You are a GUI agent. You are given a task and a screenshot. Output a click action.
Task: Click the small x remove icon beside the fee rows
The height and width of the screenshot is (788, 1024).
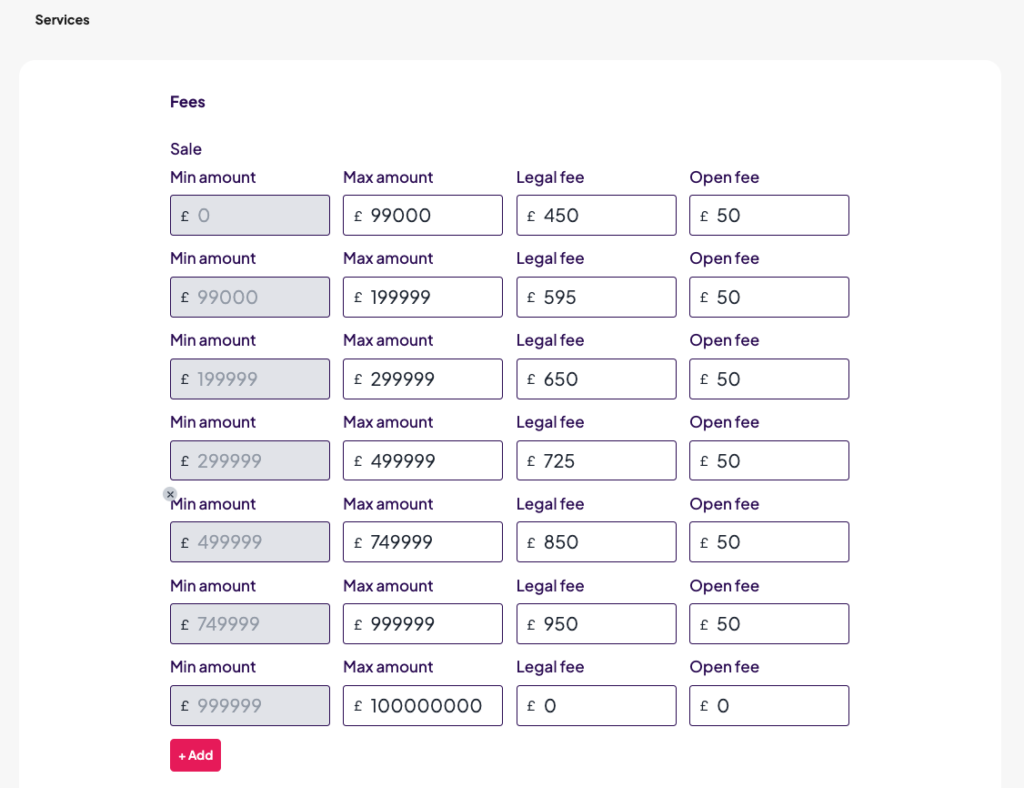point(170,494)
